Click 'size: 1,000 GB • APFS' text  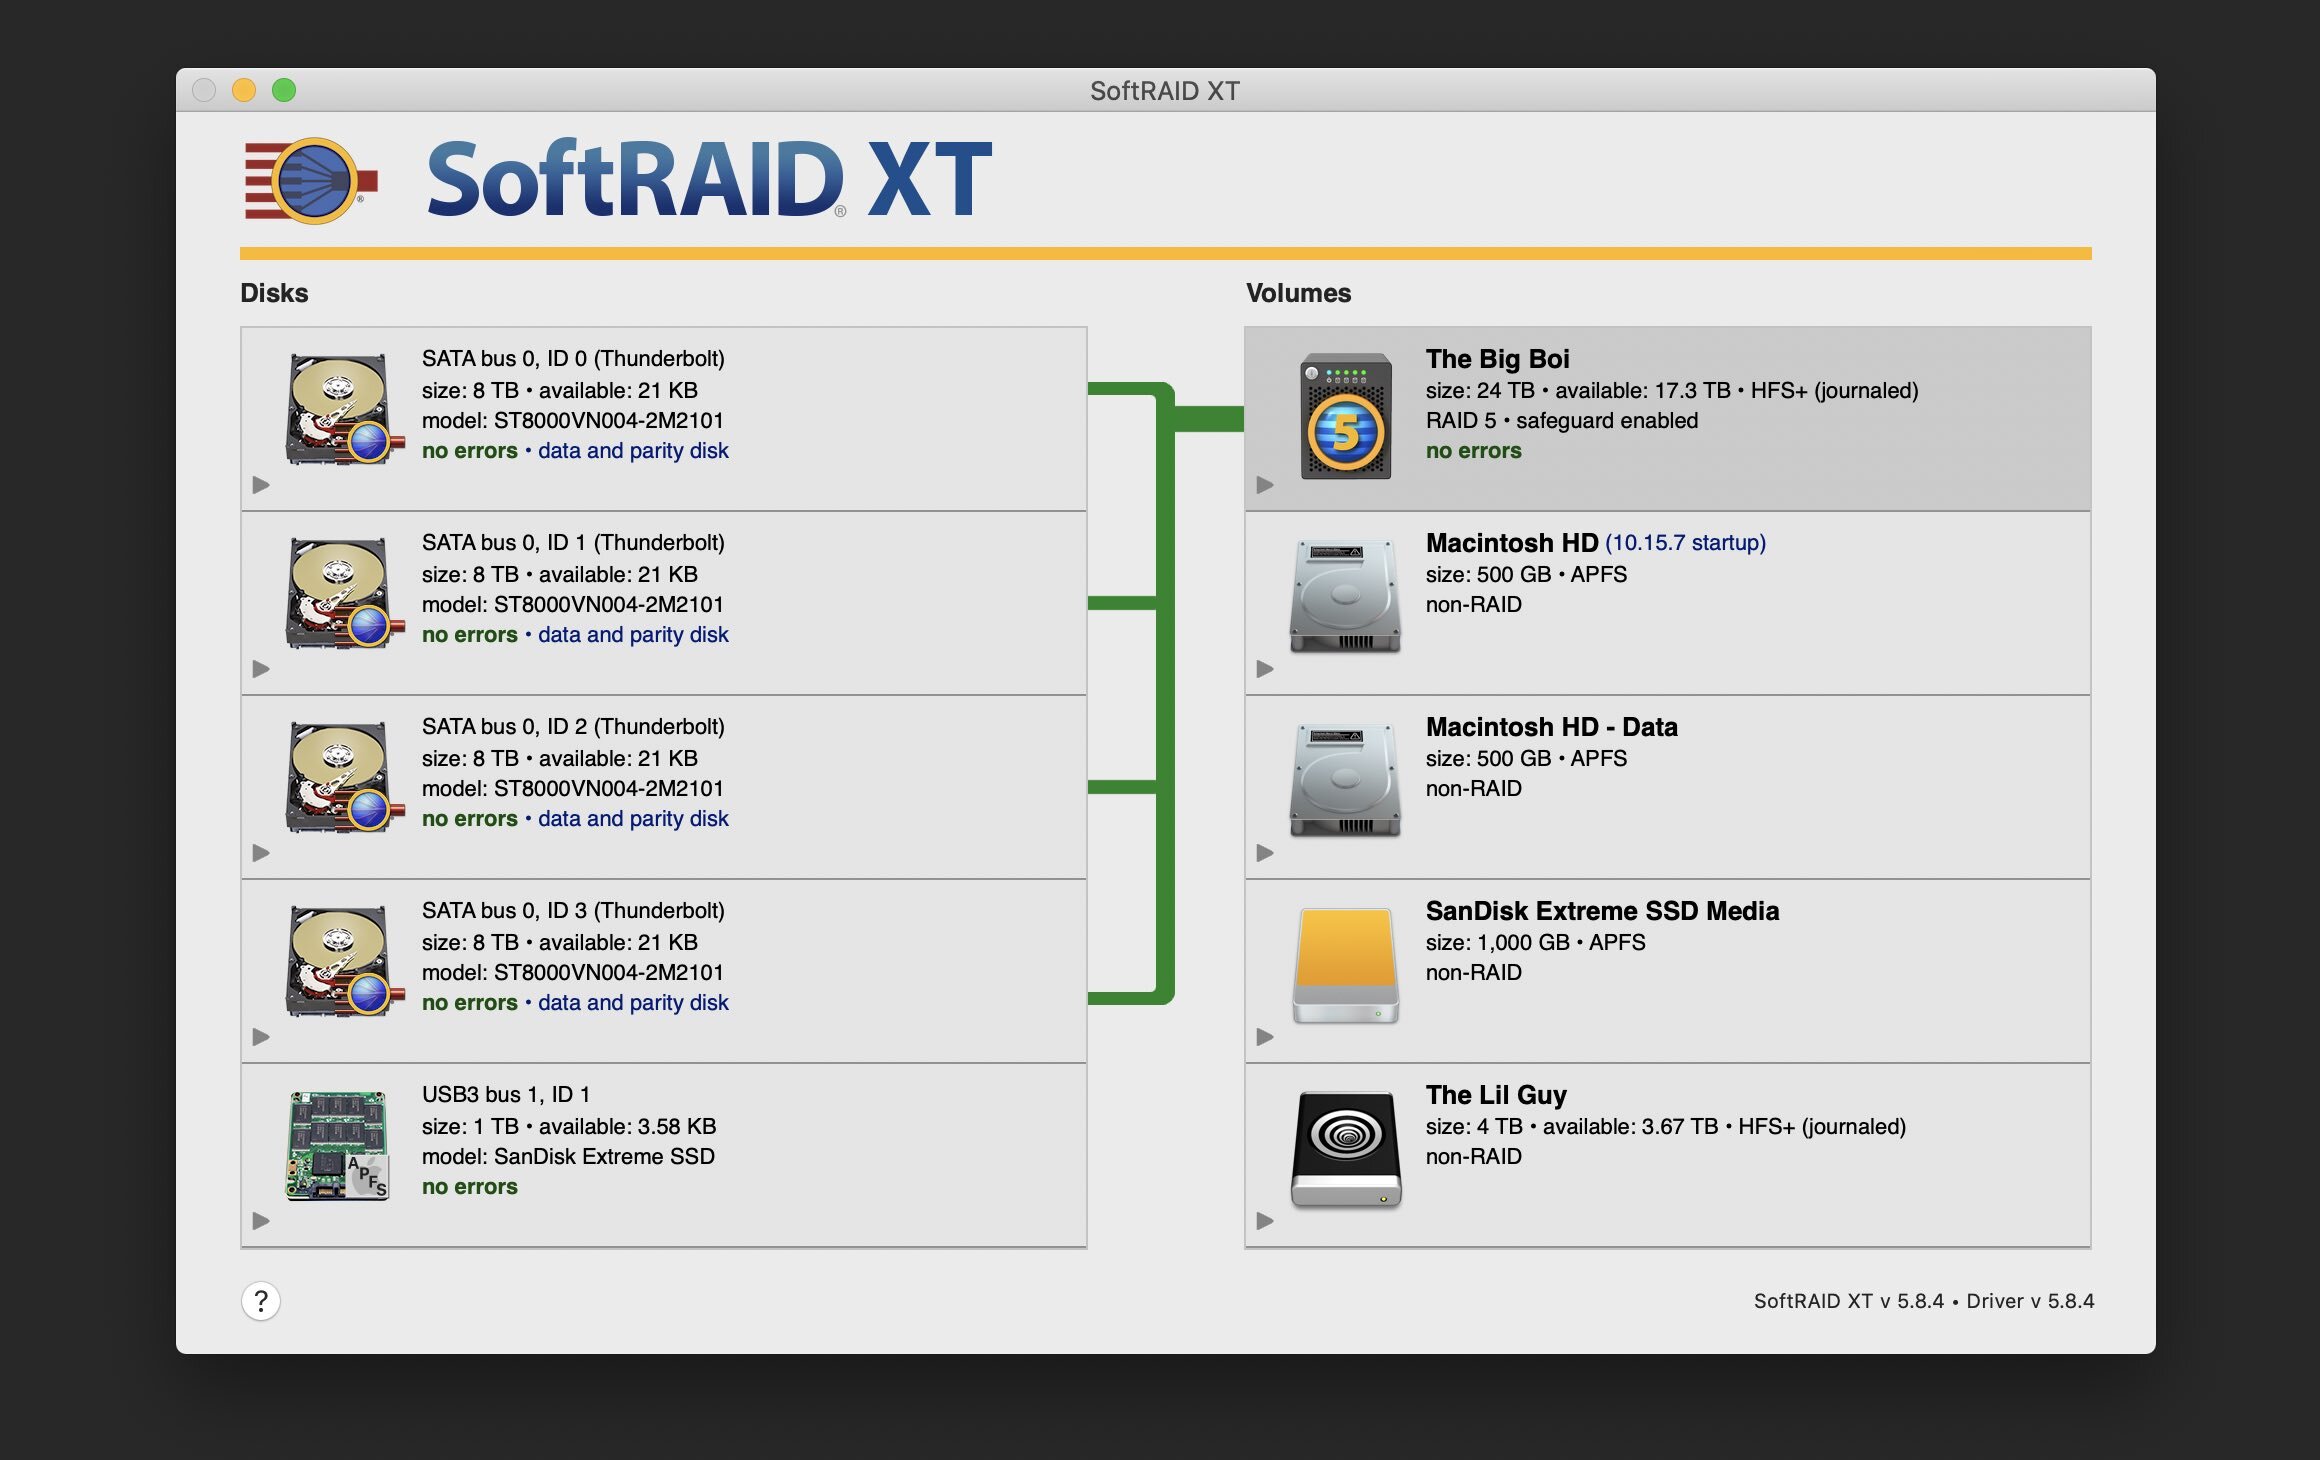(x=1535, y=942)
